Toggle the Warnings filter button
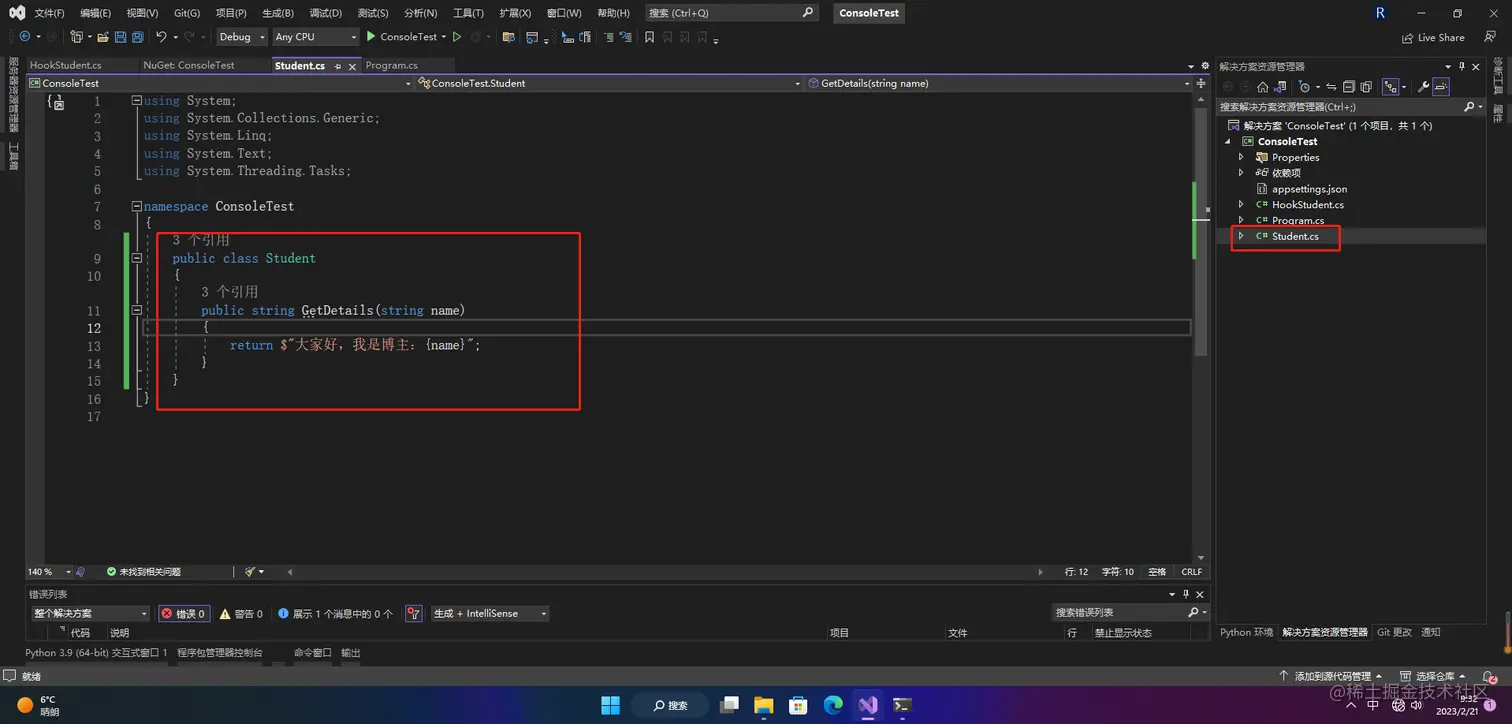The image size is (1512, 724). [x=242, y=613]
